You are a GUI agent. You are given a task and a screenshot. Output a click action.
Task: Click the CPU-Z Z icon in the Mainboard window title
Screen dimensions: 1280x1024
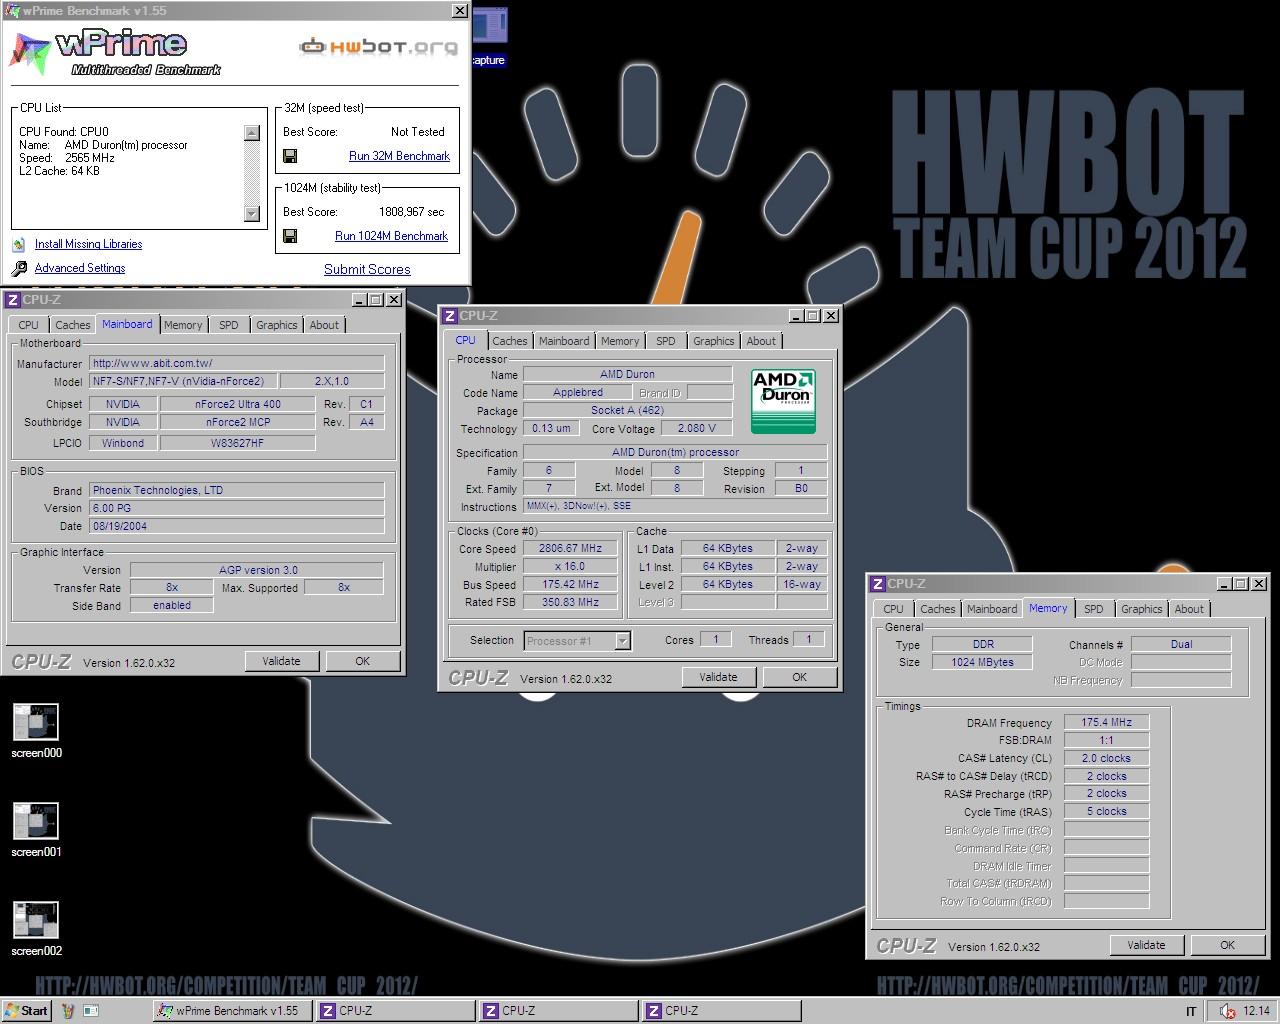coord(14,299)
